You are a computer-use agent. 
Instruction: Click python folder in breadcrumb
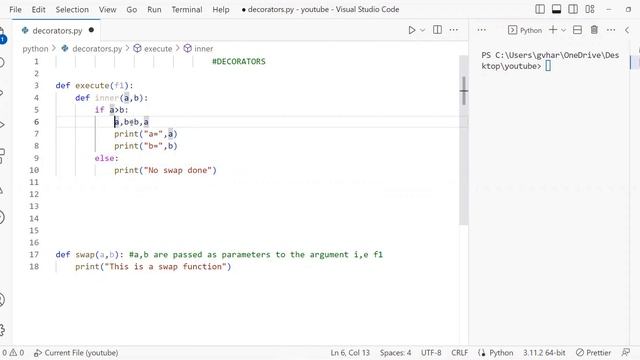(35, 49)
